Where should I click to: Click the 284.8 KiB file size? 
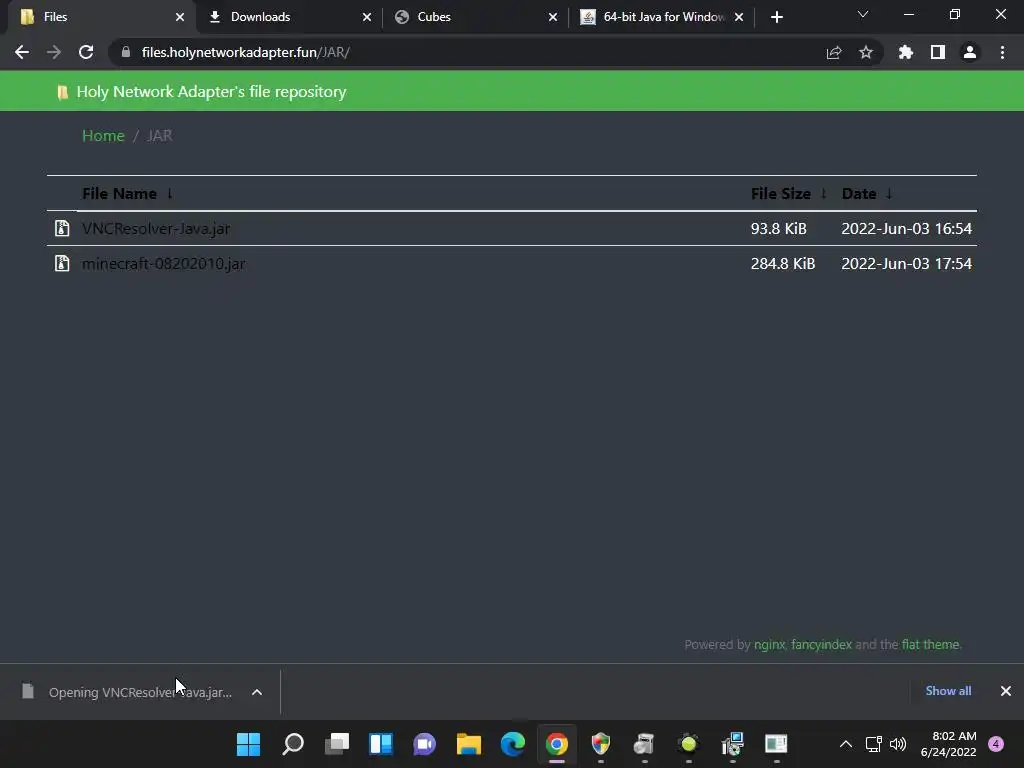[782, 263]
